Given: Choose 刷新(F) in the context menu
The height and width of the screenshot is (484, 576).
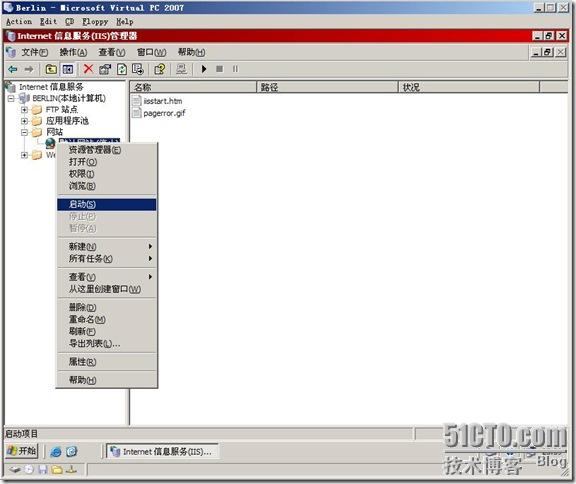Looking at the screenshot, I should pos(107,331).
